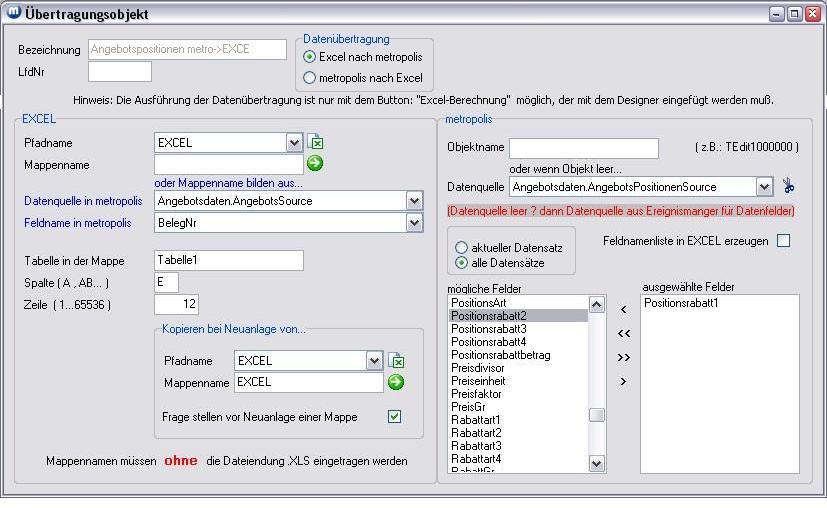The height and width of the screenshot is (508, 827).
Task: Open the 'Datenquelle in metropolis' dropdown
Action: click(414, 201)
